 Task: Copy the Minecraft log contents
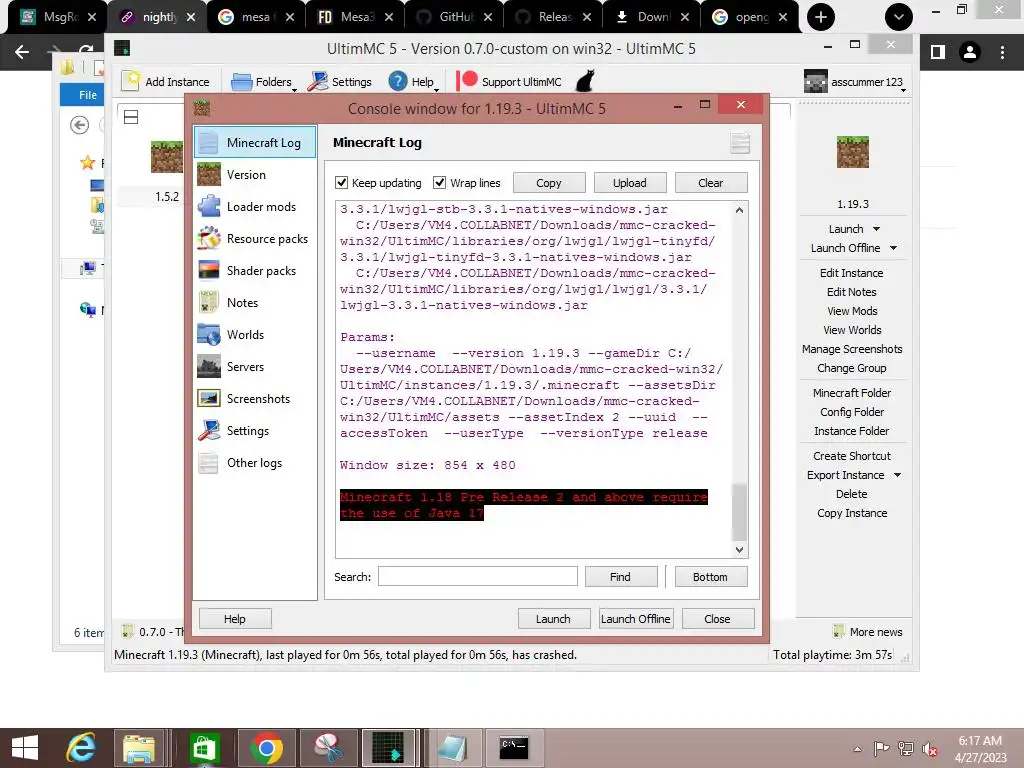(549, 183)
